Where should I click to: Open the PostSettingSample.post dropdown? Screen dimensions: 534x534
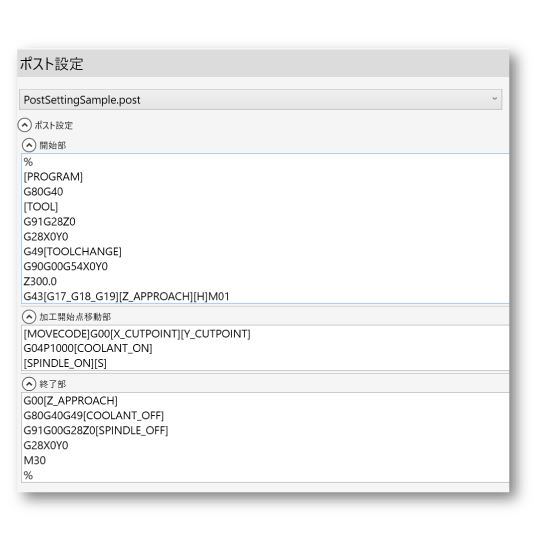tap(261, 99)
